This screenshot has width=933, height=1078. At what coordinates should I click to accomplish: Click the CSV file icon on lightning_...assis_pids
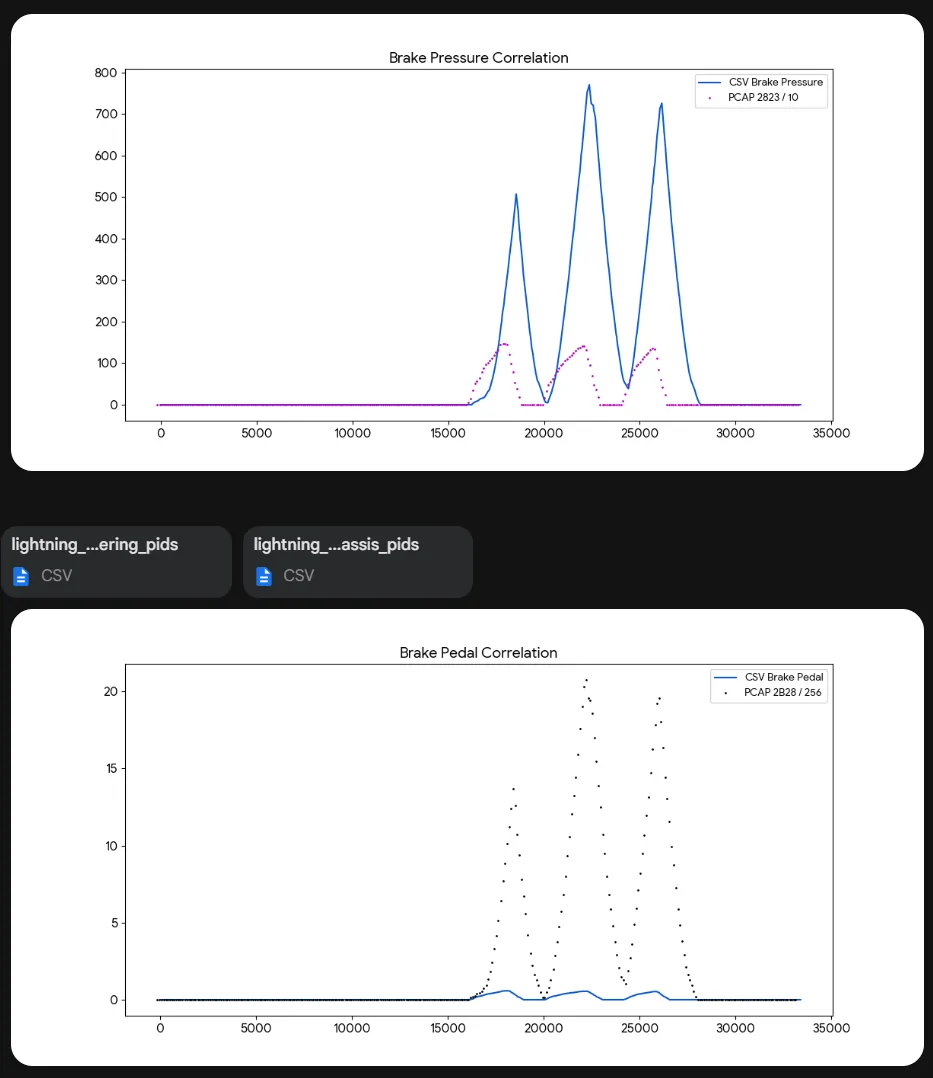(262, 576)
